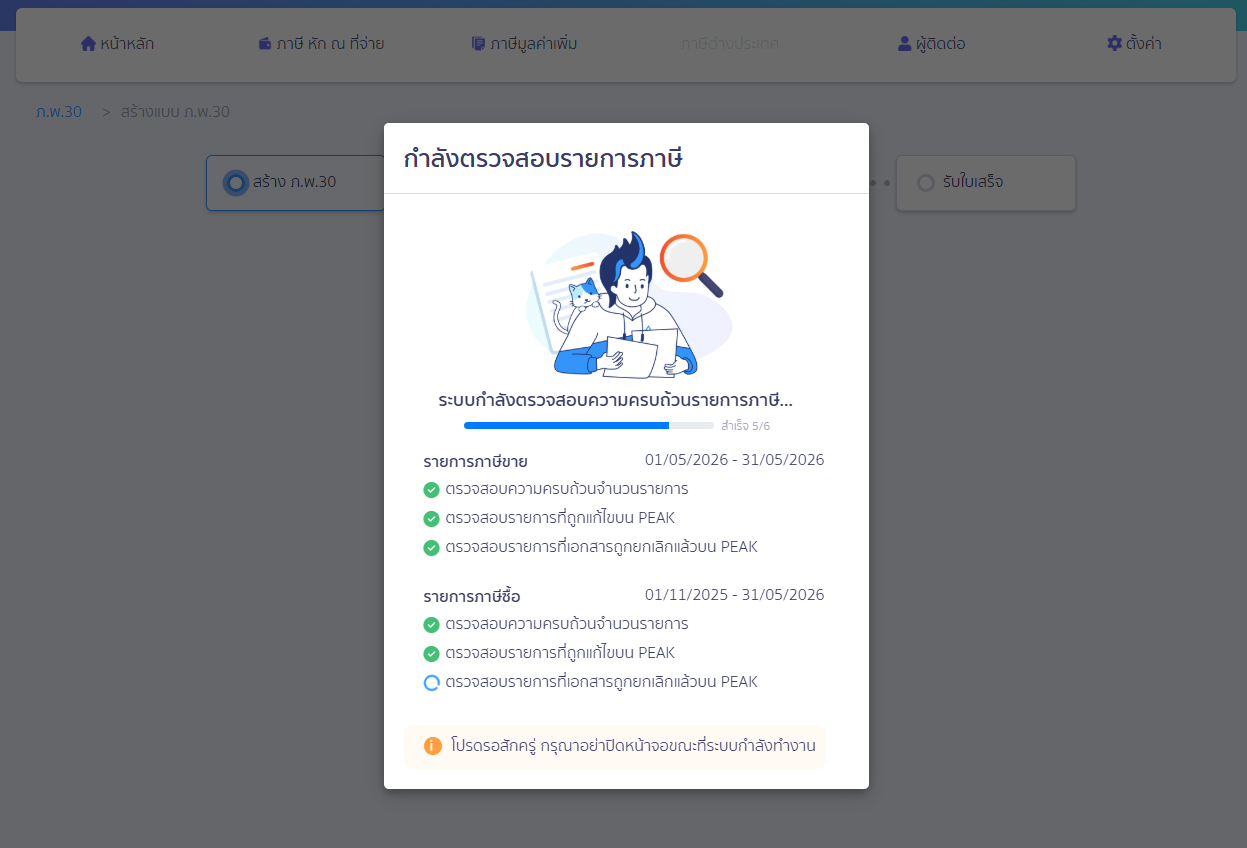1247x848 pixels.
Task: Click the รายการภาษีขาย heading
Action: [475, 462]
